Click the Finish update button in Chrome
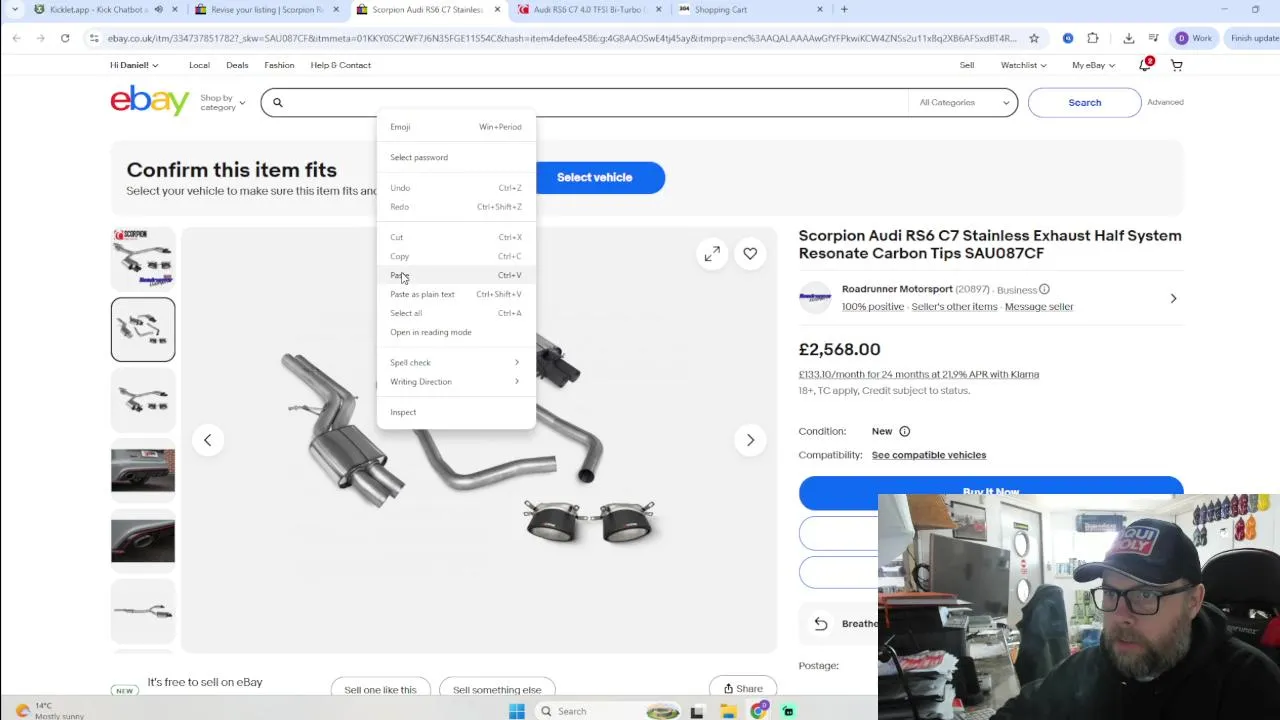This screenshot has height=720, width=1280. click(x=1253, y=38)
